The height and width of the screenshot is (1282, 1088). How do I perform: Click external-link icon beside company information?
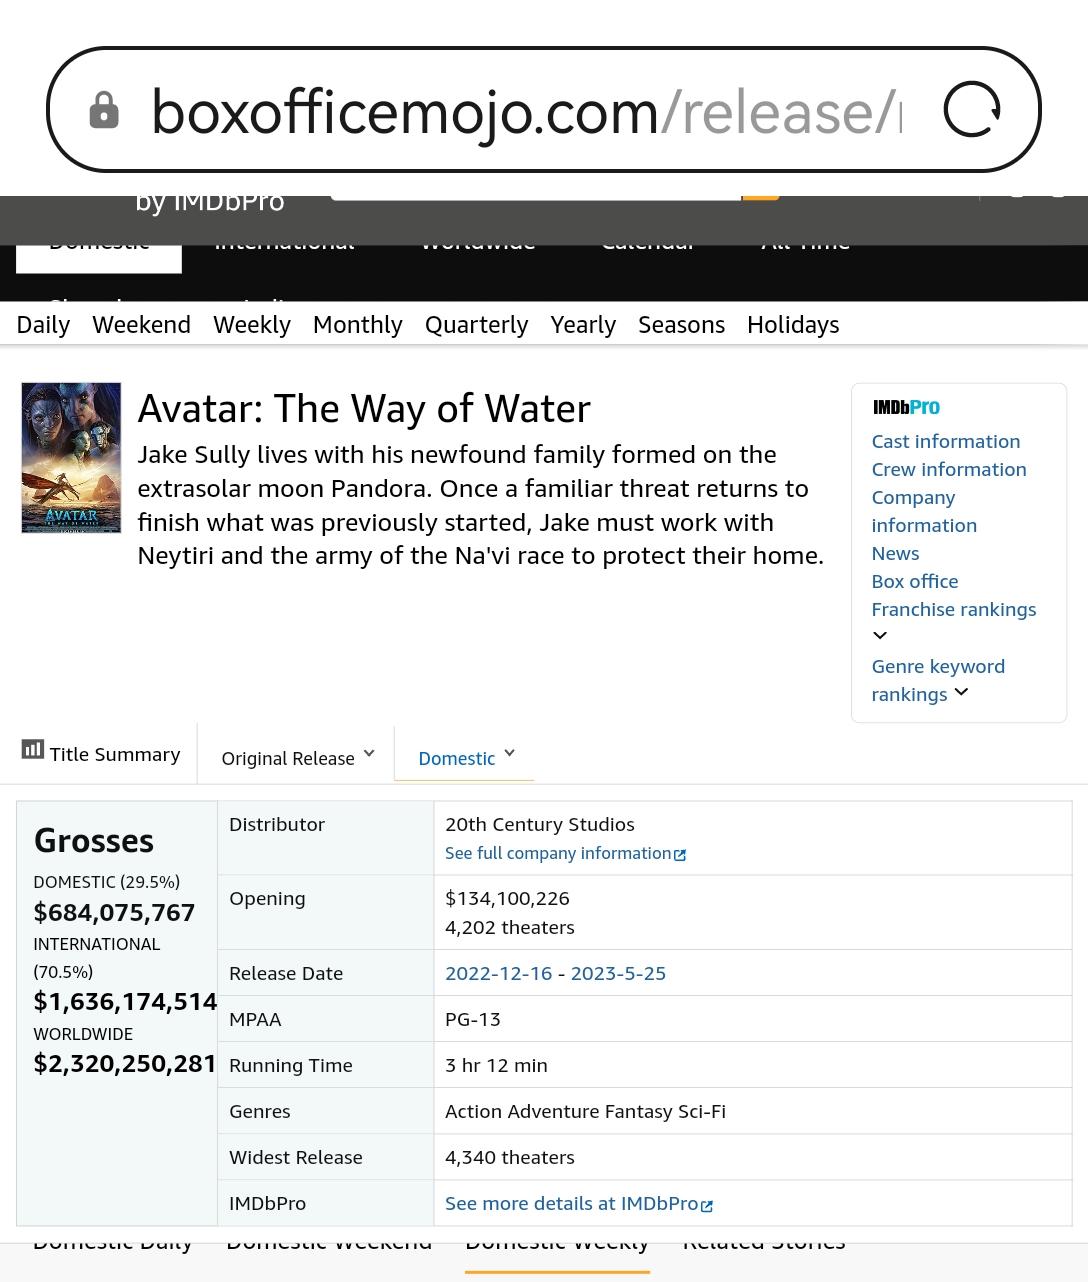(680, 854)
